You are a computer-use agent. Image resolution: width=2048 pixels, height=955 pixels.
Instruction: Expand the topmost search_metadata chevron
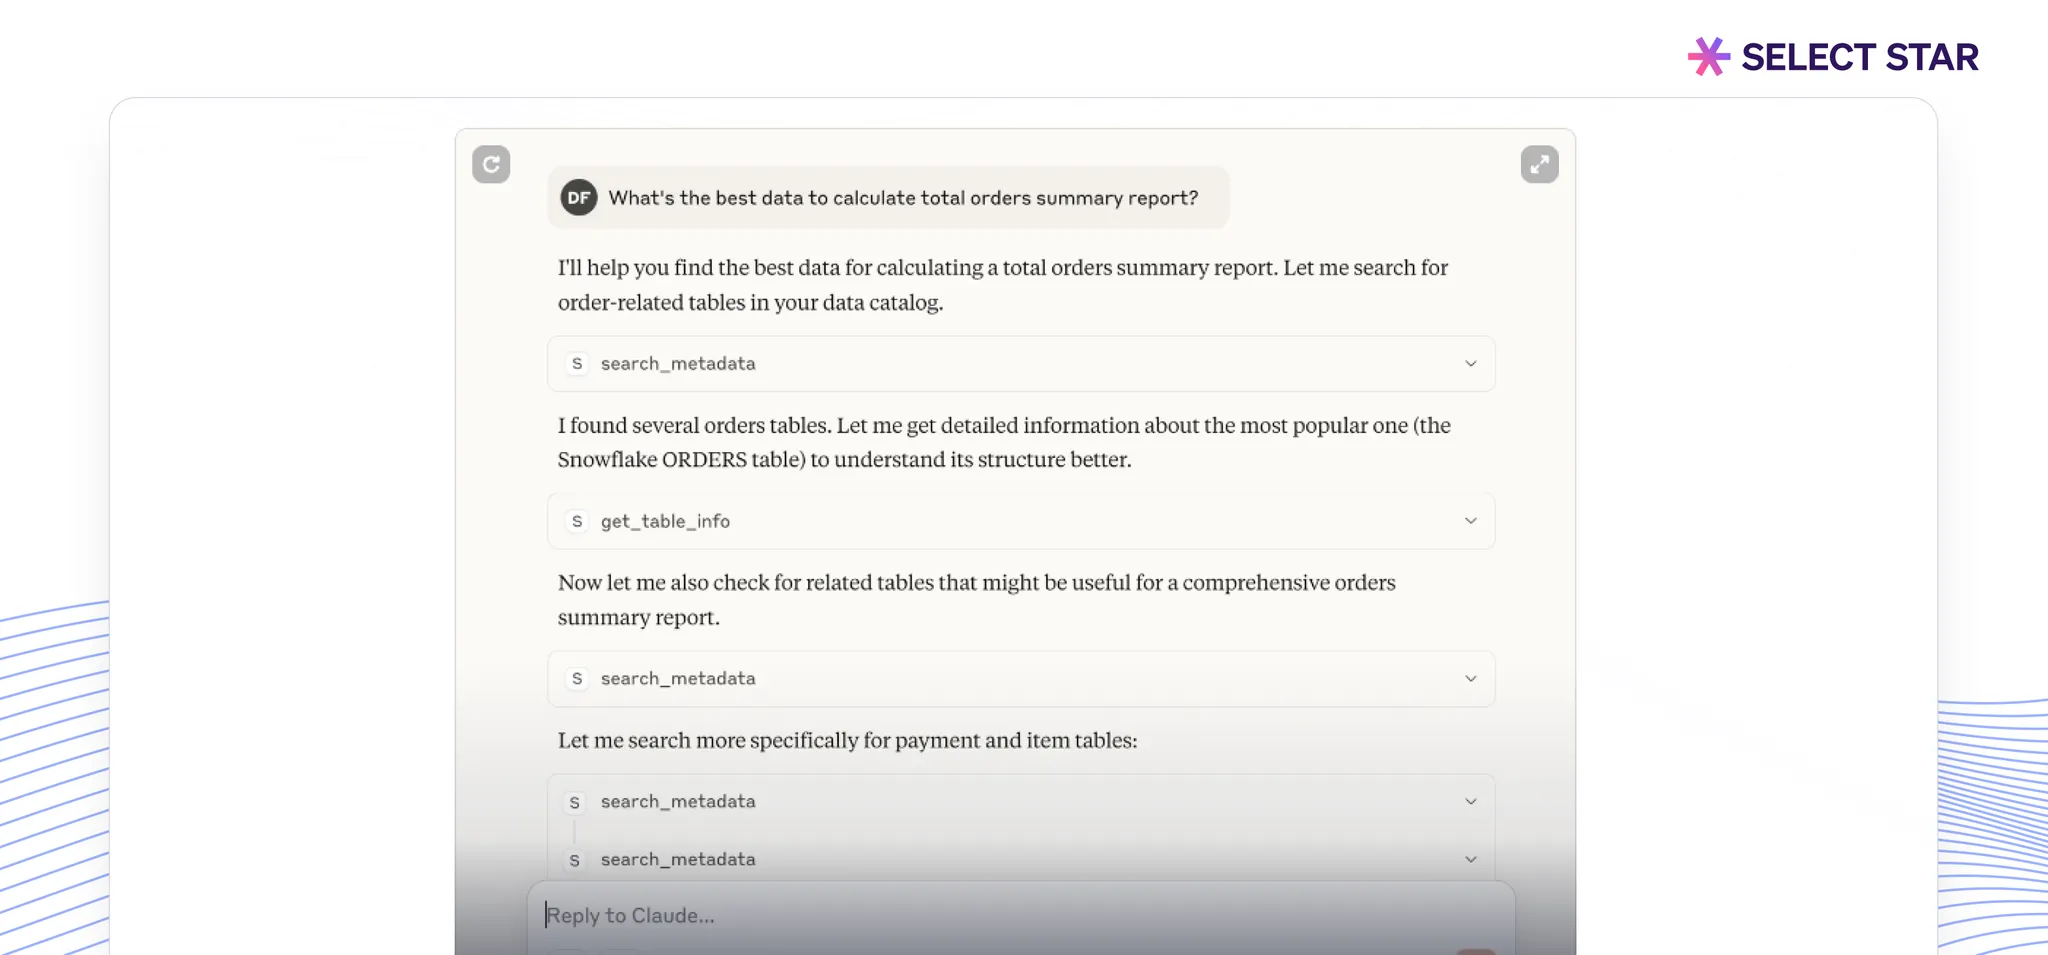[x=1470, y=364]
